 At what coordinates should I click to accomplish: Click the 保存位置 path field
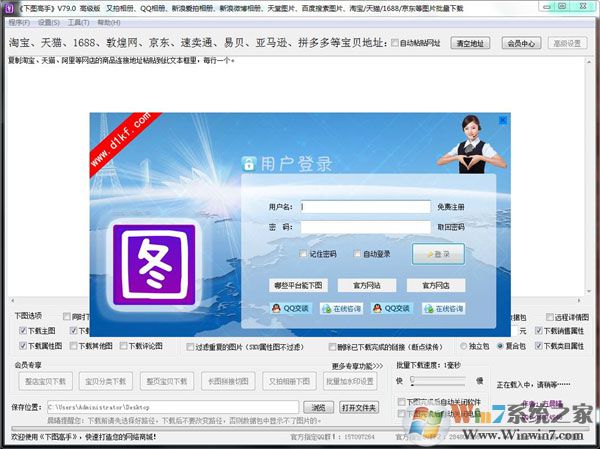coord(173,407)
